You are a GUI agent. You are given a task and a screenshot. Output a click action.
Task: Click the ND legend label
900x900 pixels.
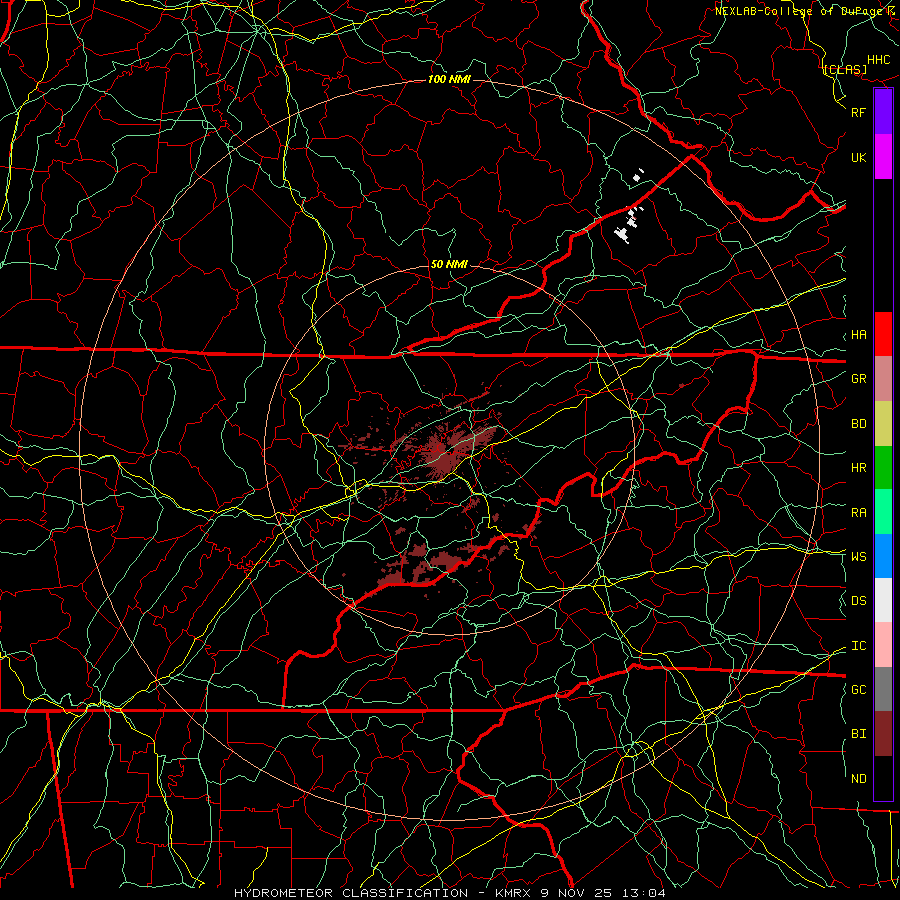pyautogui.click(x=858, y=779)
